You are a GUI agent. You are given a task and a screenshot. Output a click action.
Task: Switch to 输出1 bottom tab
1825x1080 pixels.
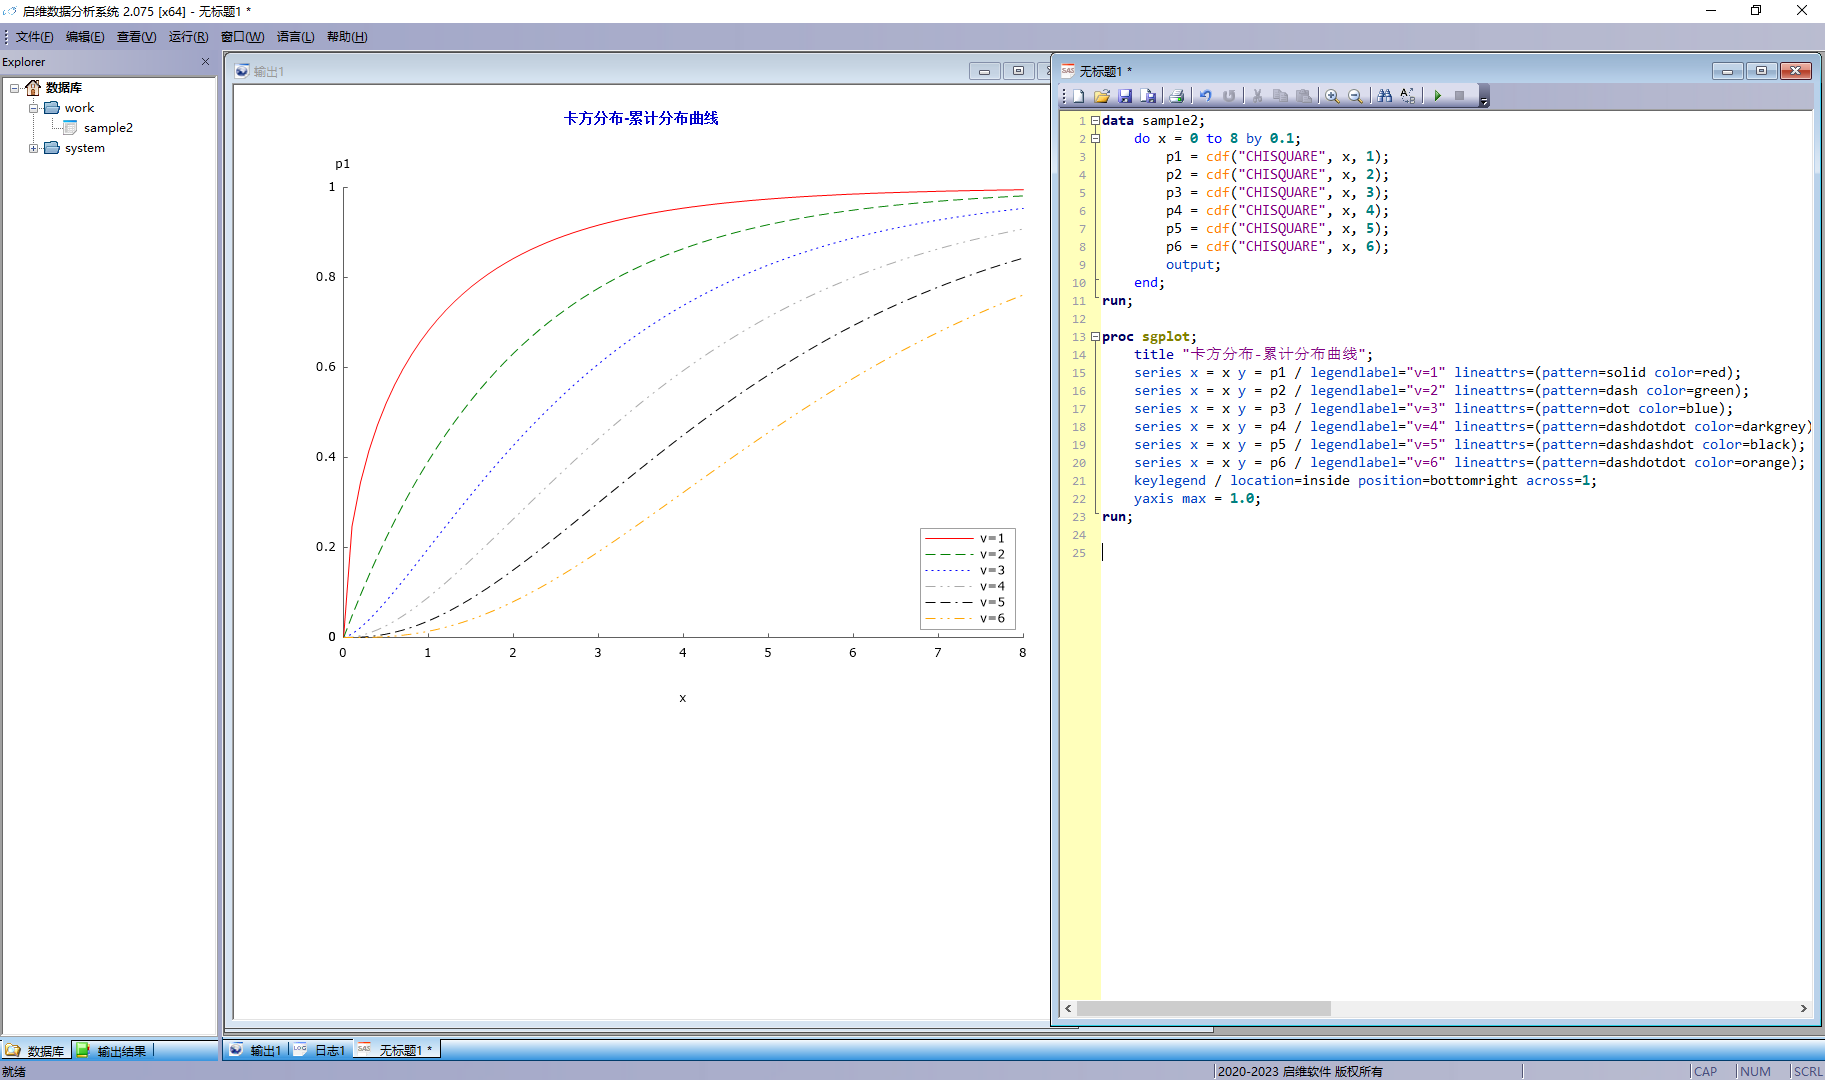[256, 1050]
